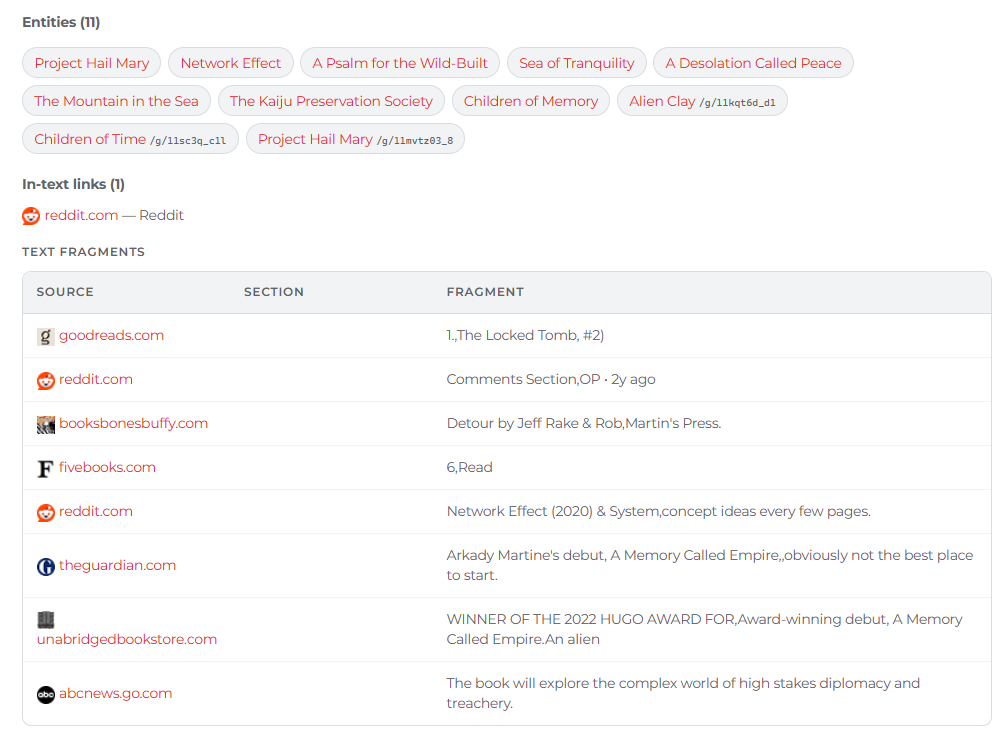Image resolution: width=1006 pixels, height=740 pixels.
Task: Select the 'Network Effect' entity chip
Action: (x=231, y=62)
